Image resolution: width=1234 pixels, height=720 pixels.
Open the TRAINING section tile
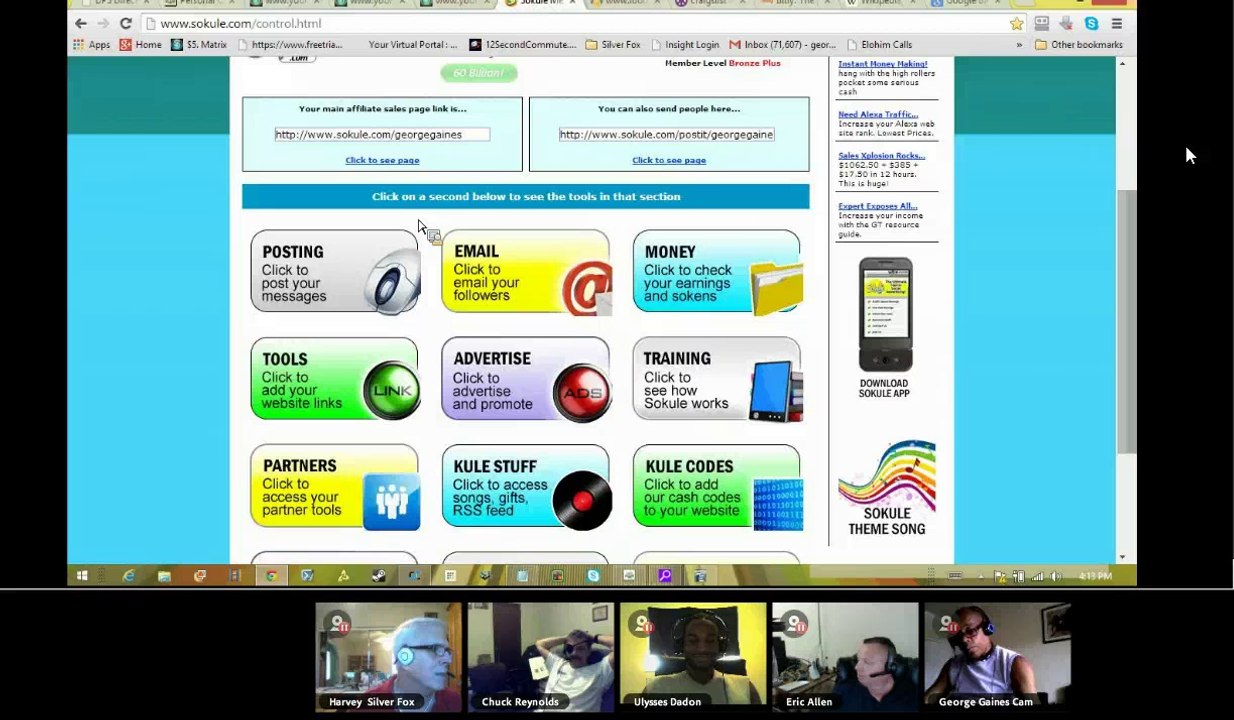coord(717,379)
